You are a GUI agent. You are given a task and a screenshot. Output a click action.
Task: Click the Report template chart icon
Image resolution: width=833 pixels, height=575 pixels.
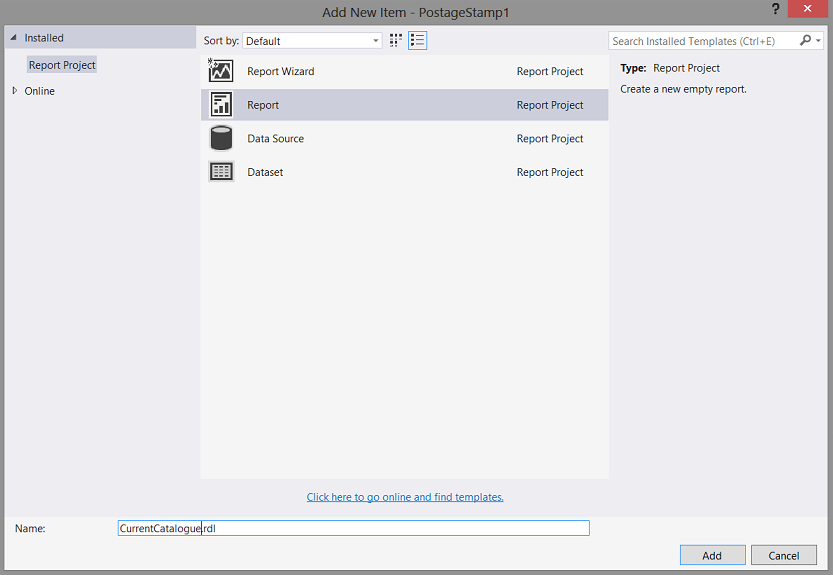click(x=220, y=105)
